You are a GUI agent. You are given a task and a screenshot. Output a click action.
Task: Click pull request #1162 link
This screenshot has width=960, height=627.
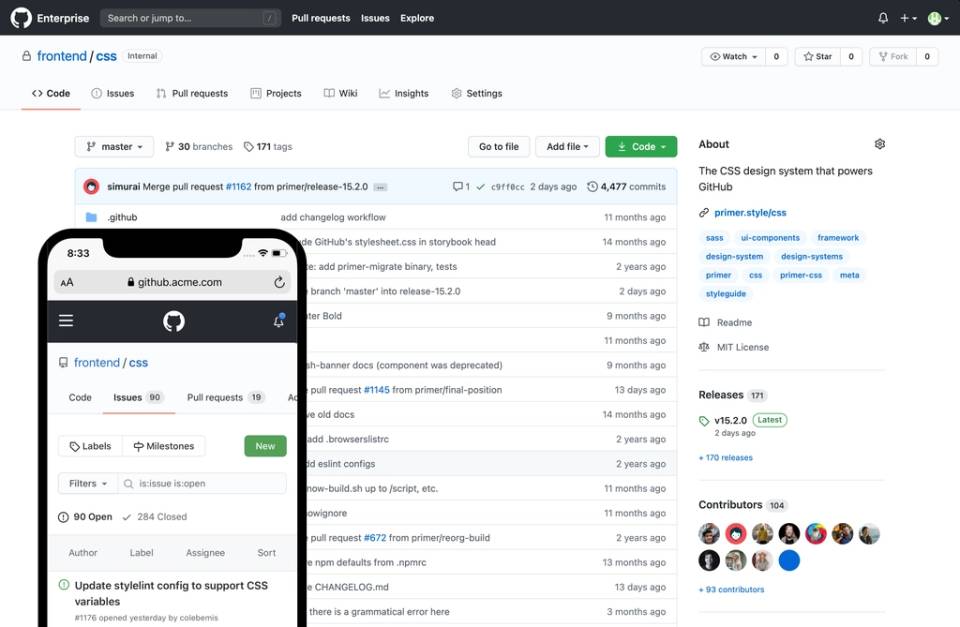238,187
